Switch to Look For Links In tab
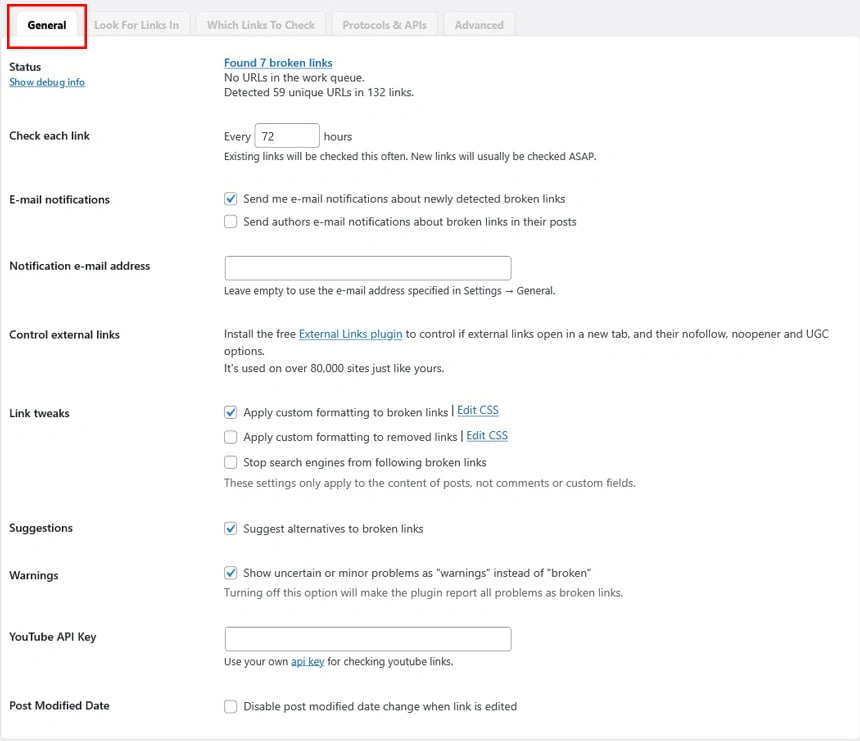Viewport: 860px width, 741px height. [136, 25]
